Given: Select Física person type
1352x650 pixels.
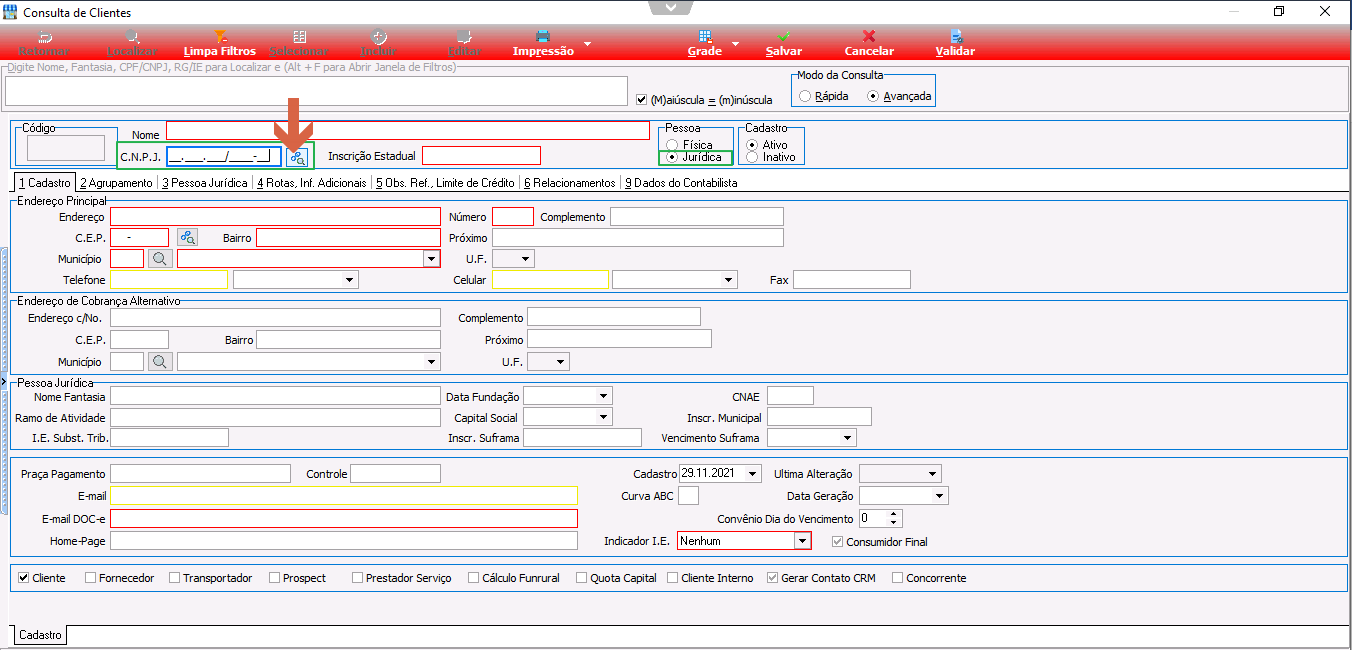Looking at the screenshot, I should coord(672,145).
